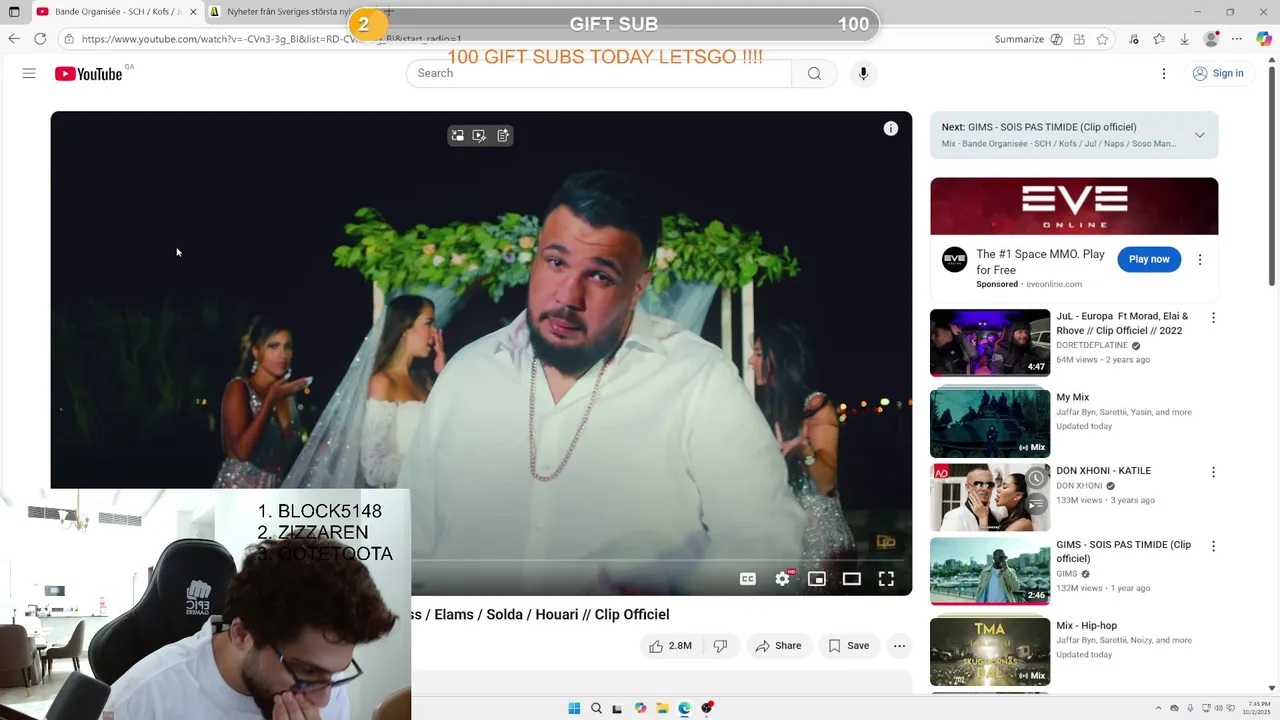Start voice search with the microphone
The image size is (1280, 720).
863,73
